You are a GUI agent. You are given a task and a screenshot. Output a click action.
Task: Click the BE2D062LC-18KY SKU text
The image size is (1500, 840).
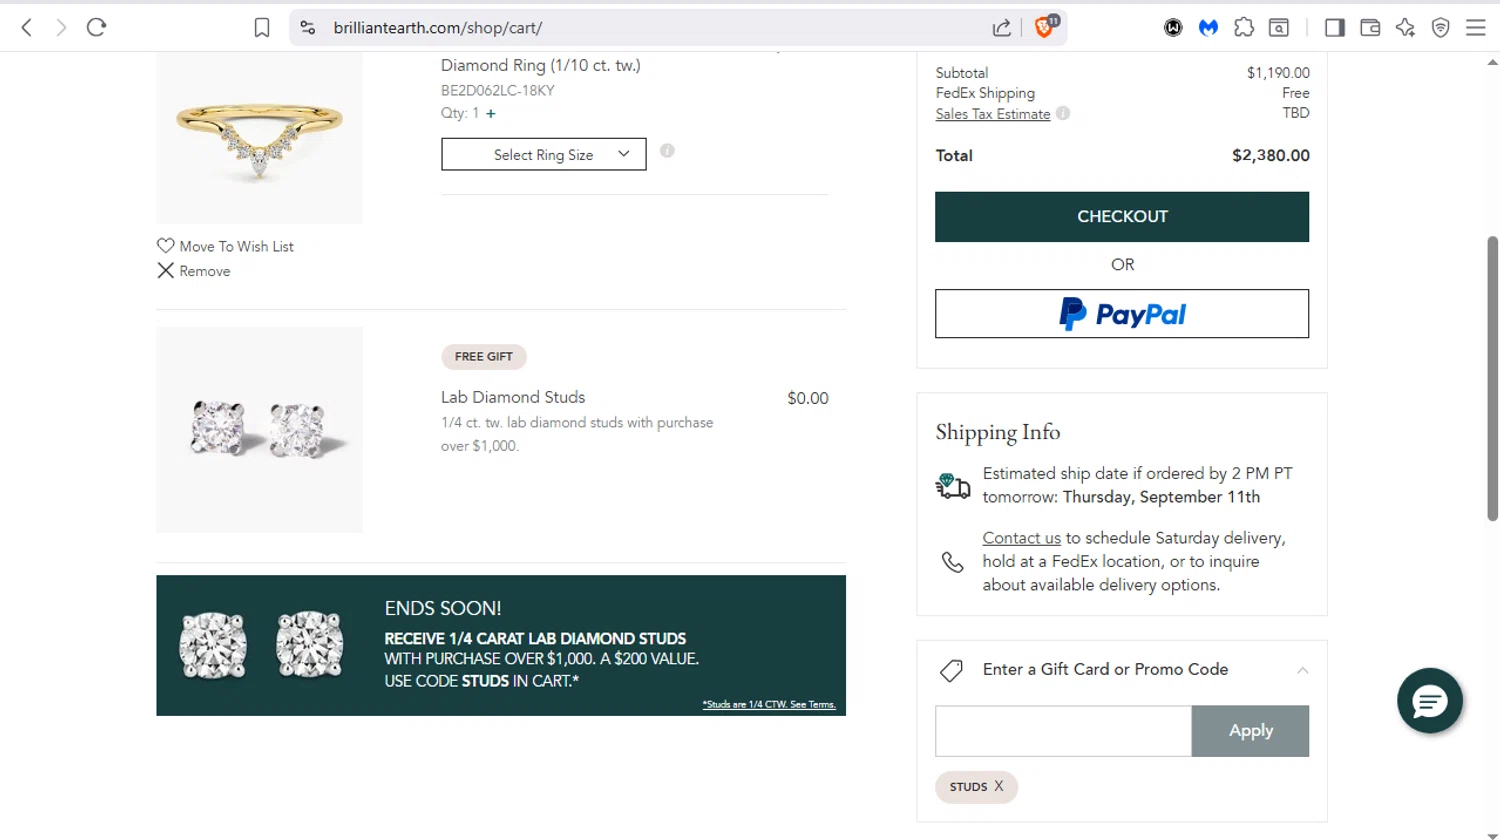498,90
